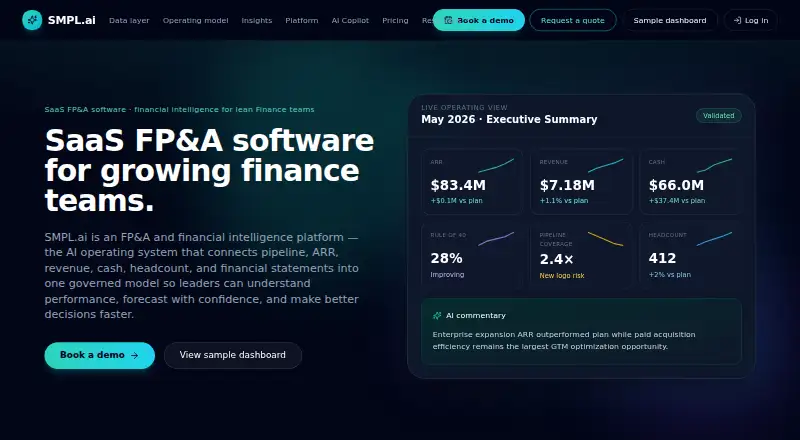Click View sample dashboard button

233,355
